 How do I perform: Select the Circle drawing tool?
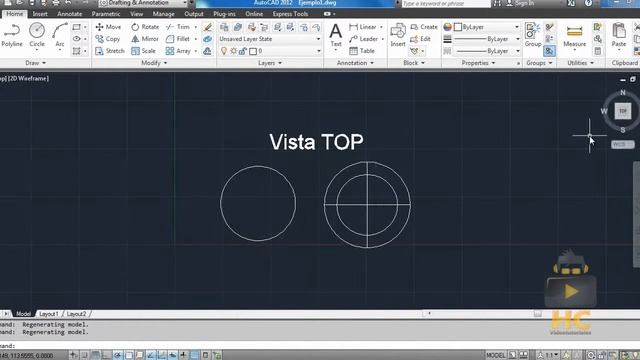(x=37, y=35)
